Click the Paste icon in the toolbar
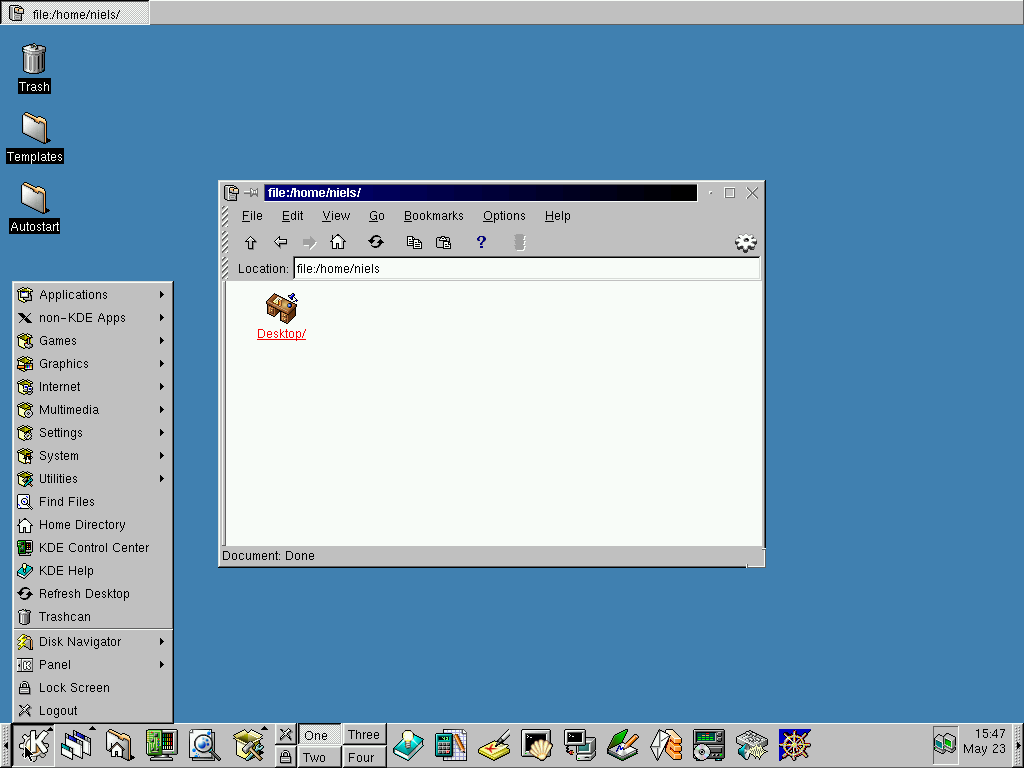 point(444,242)
